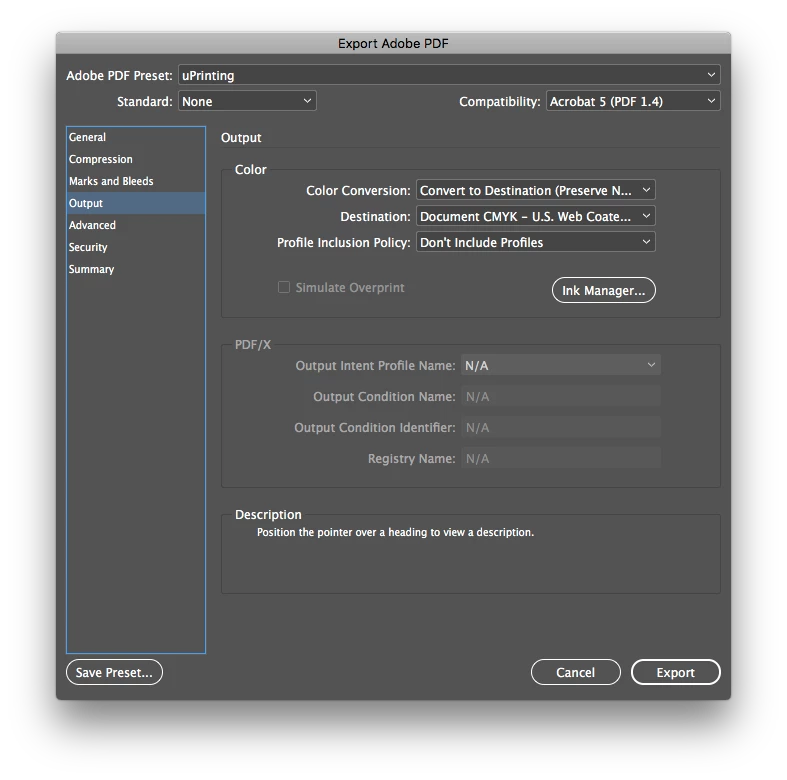
Task: Open the Standard dropdown set to None
Action: [x=247, y=101]
